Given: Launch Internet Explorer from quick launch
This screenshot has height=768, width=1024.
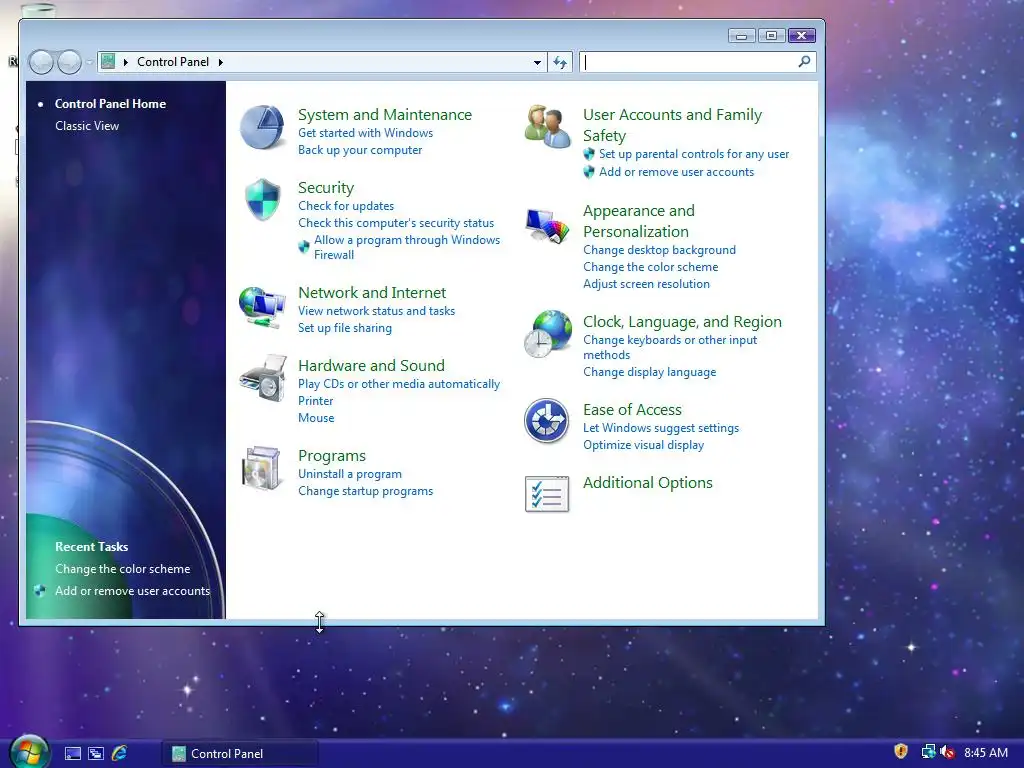Looking at the screenshot, I should click(x=120, y=753).
